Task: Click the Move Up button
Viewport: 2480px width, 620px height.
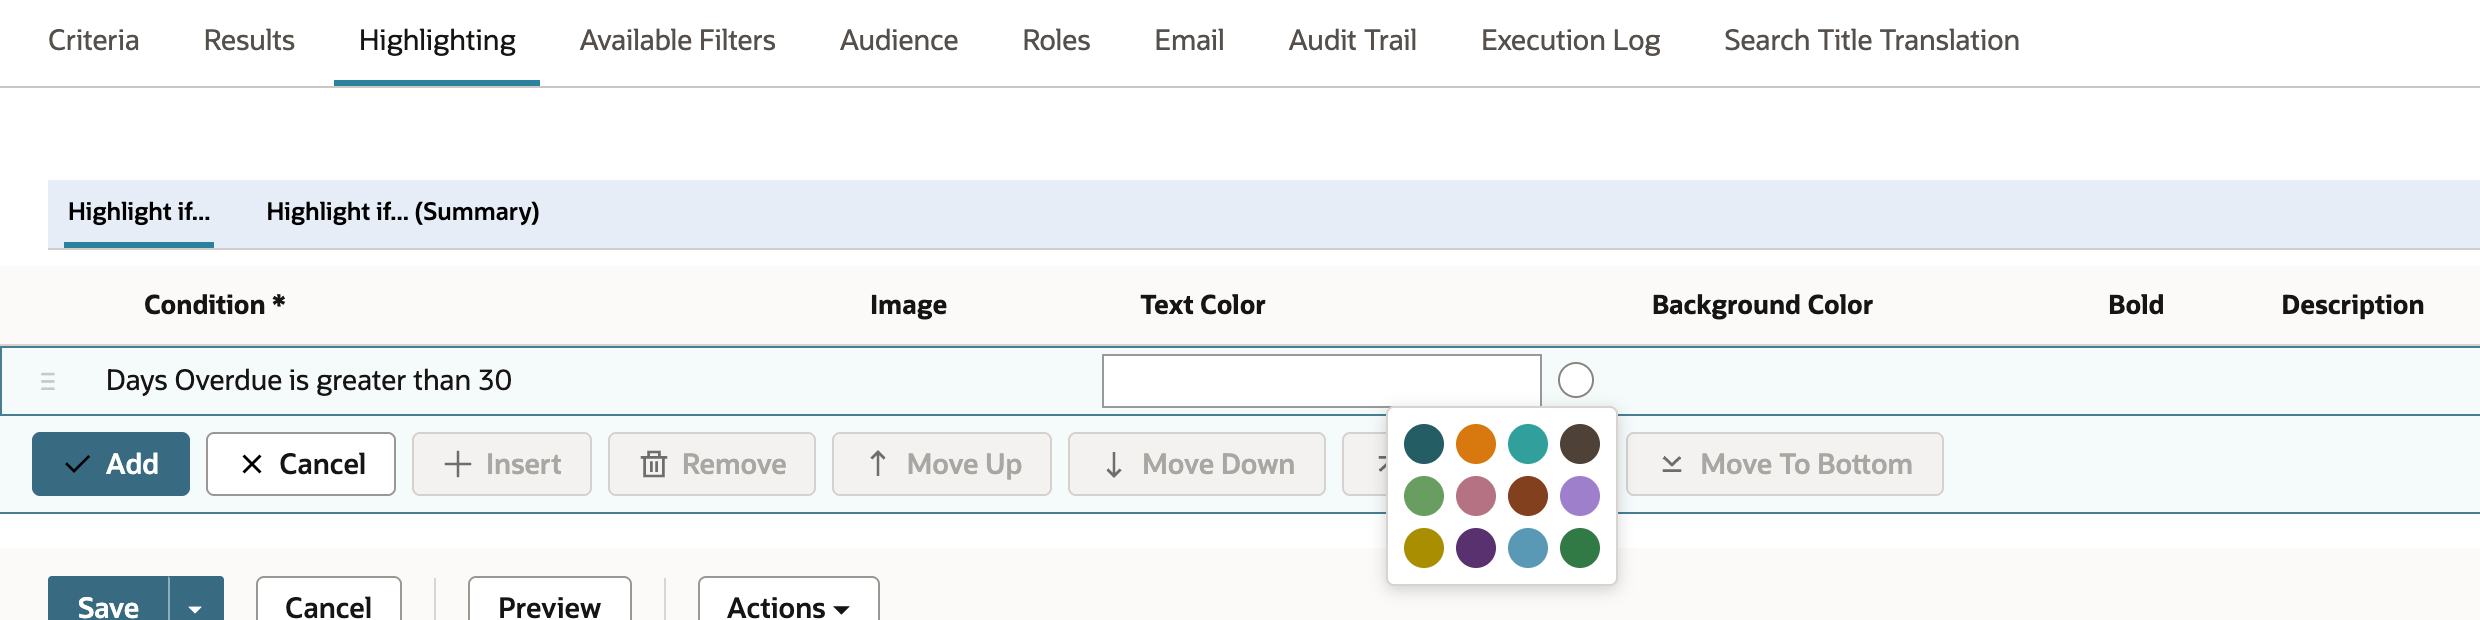Action: pos(942,464)
